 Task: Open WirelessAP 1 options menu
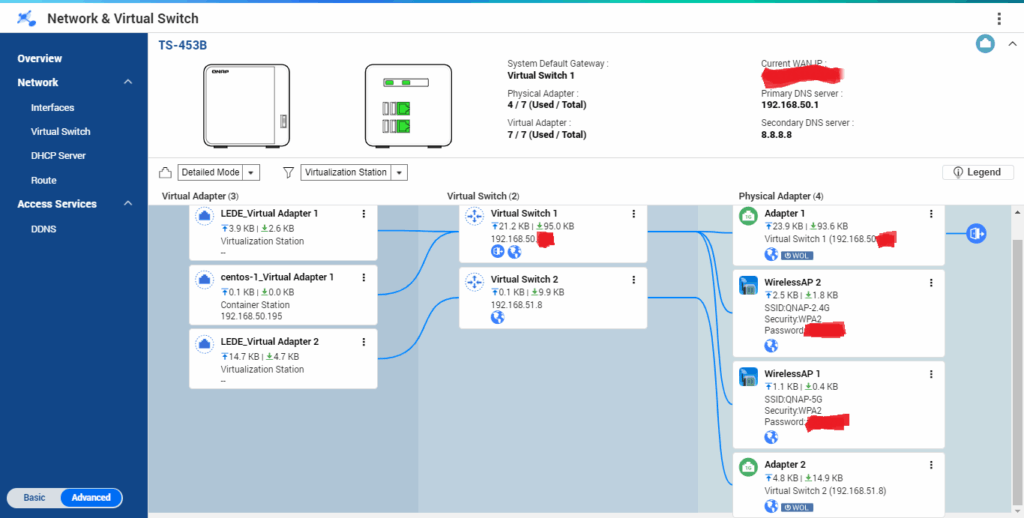tap(931, 374)
